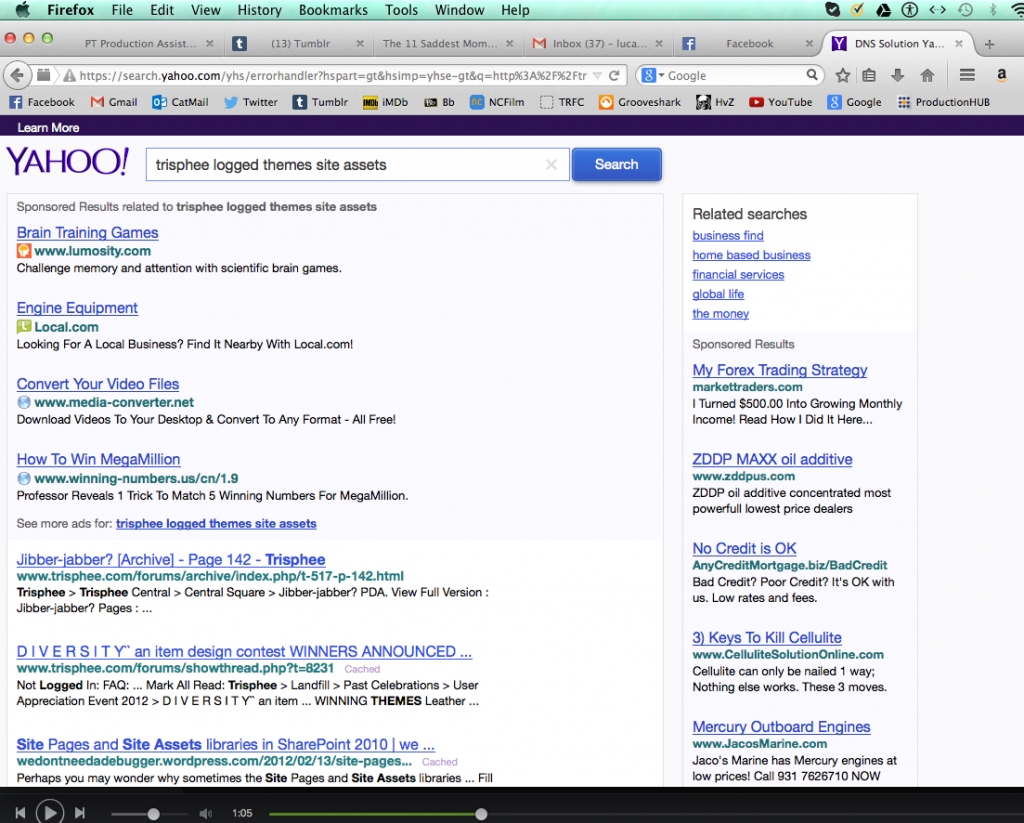
Task: Close the DNS Solution Yahoo tab
Action: coord(959,44)
